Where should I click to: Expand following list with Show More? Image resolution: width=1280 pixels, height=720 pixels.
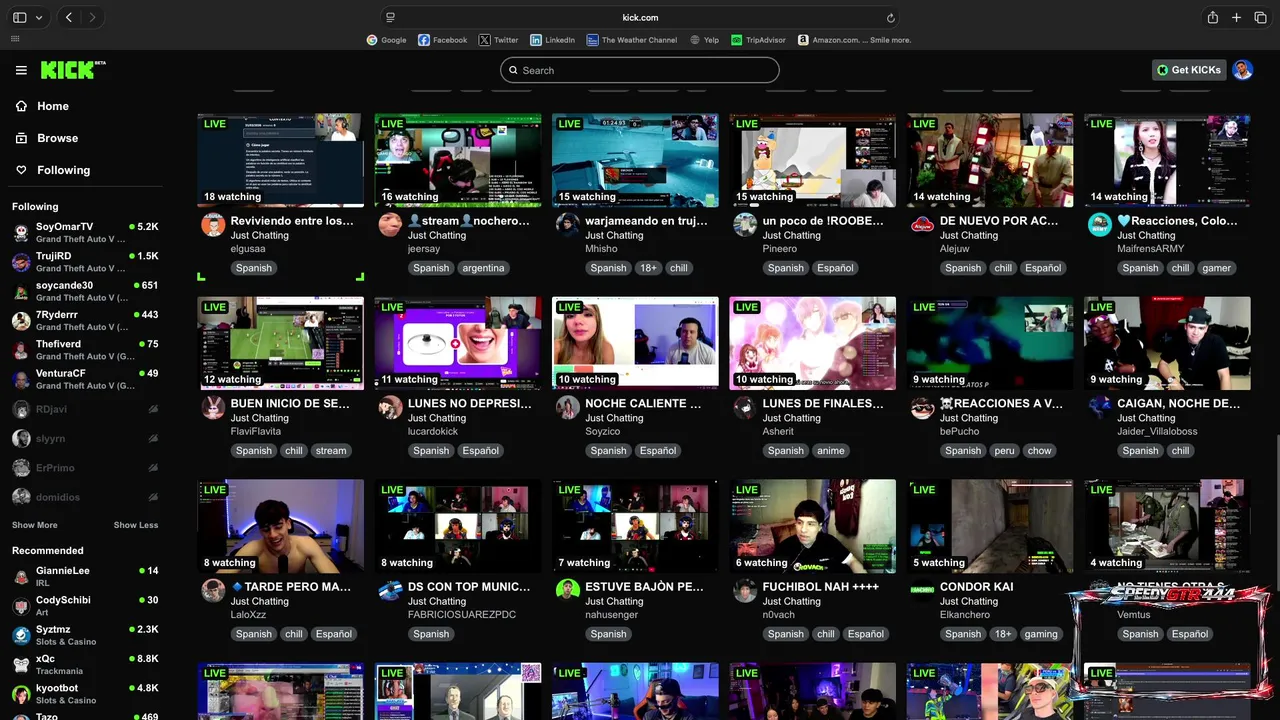coord(35,525)
